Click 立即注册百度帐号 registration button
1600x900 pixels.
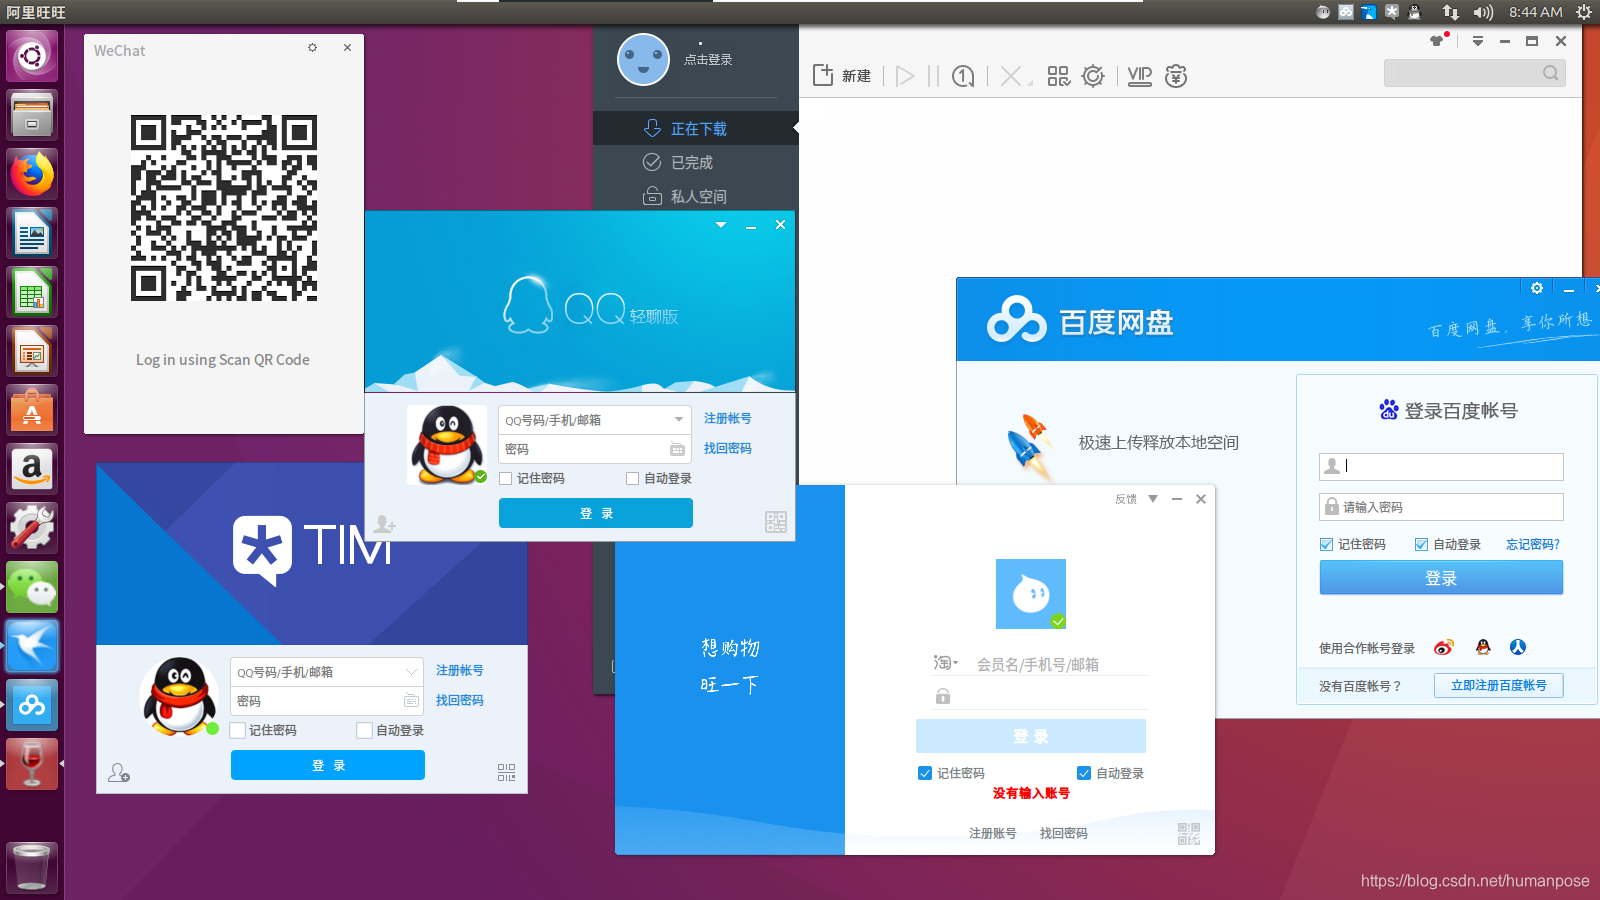[x=1498, y=685]
